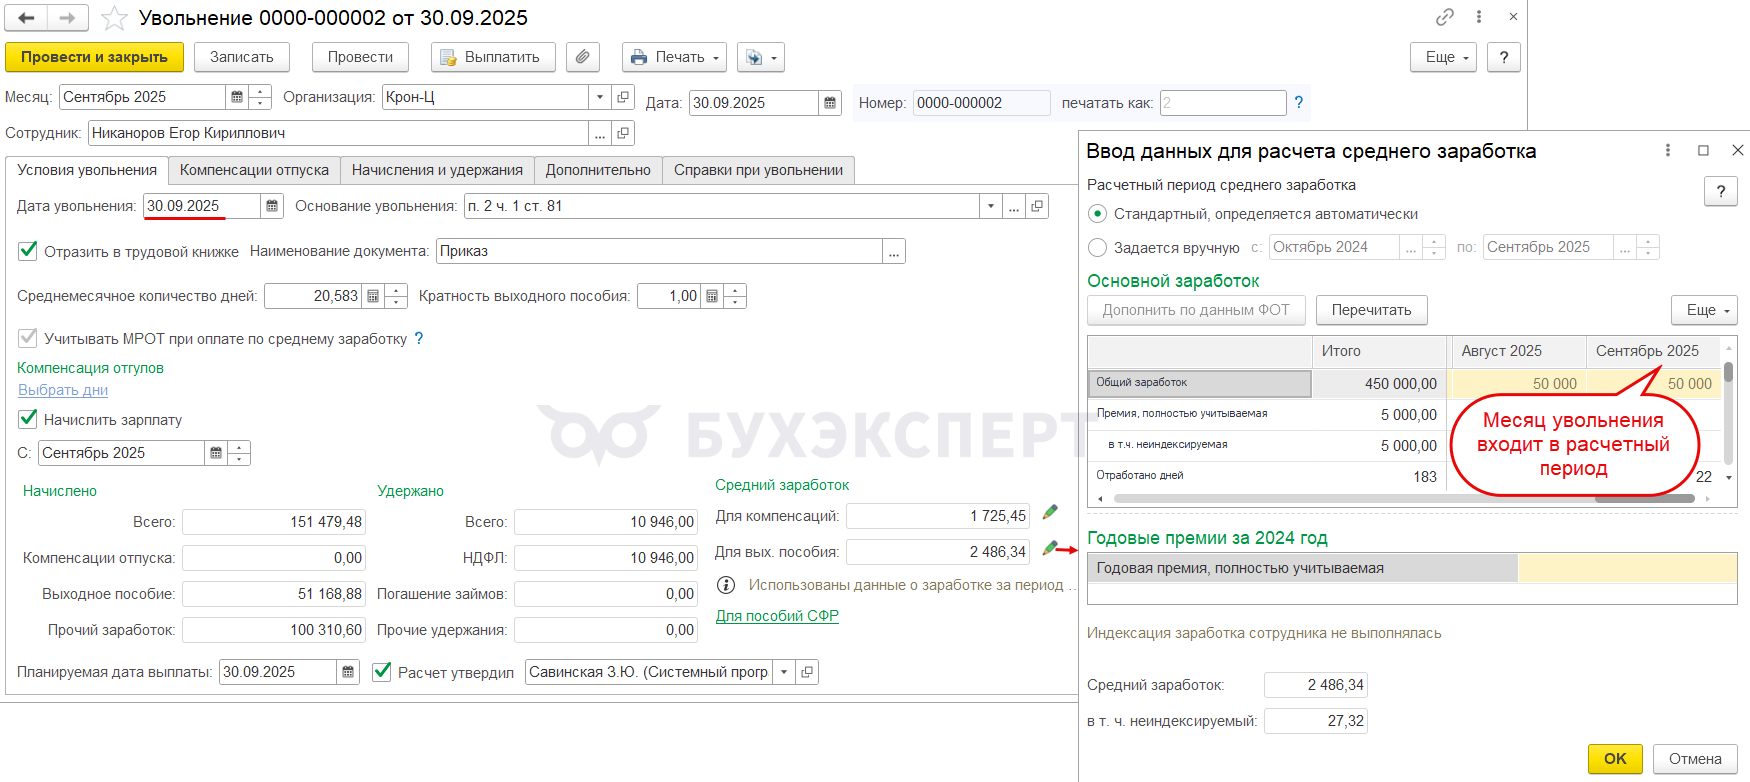This screenshot has width=1750, height=782.
Task: Confirm average earnings dialog with OK
Action: [1615, 759]
